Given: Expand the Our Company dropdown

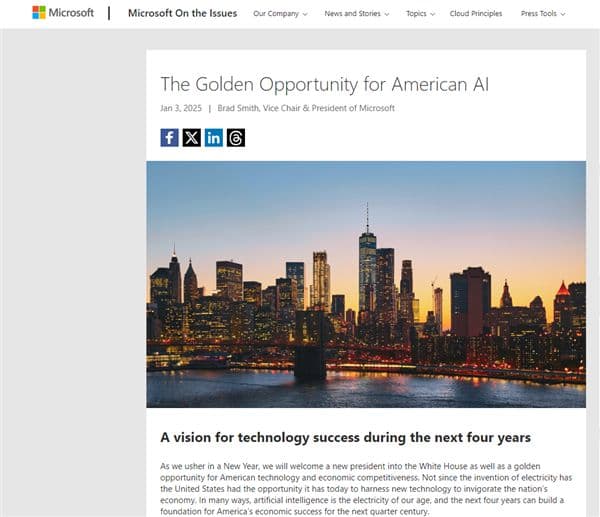Looking at the screenshot, I should (x=279, y=14).
